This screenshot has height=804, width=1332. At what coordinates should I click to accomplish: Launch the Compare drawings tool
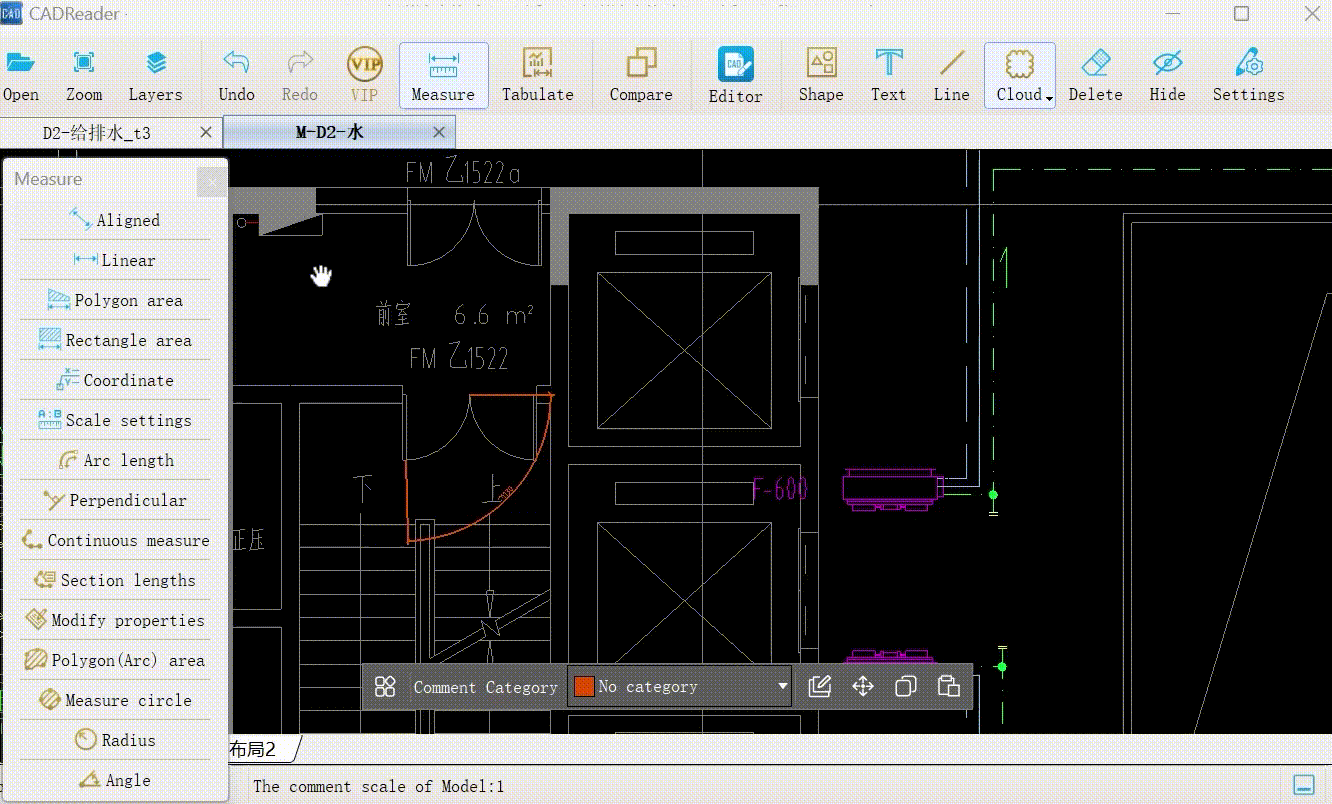click(x=641, y=77)
